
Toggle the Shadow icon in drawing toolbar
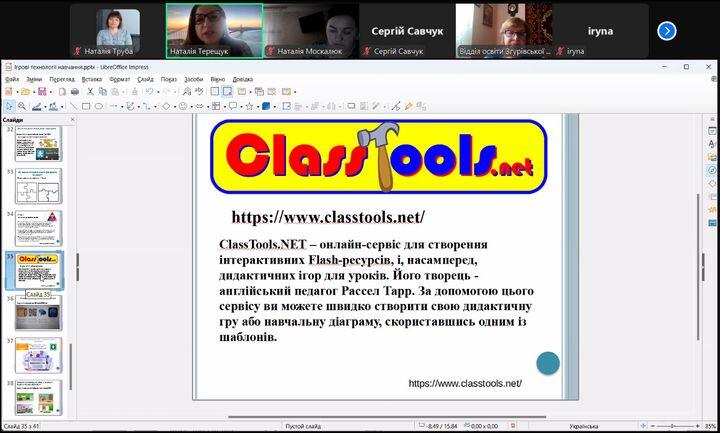351,107
